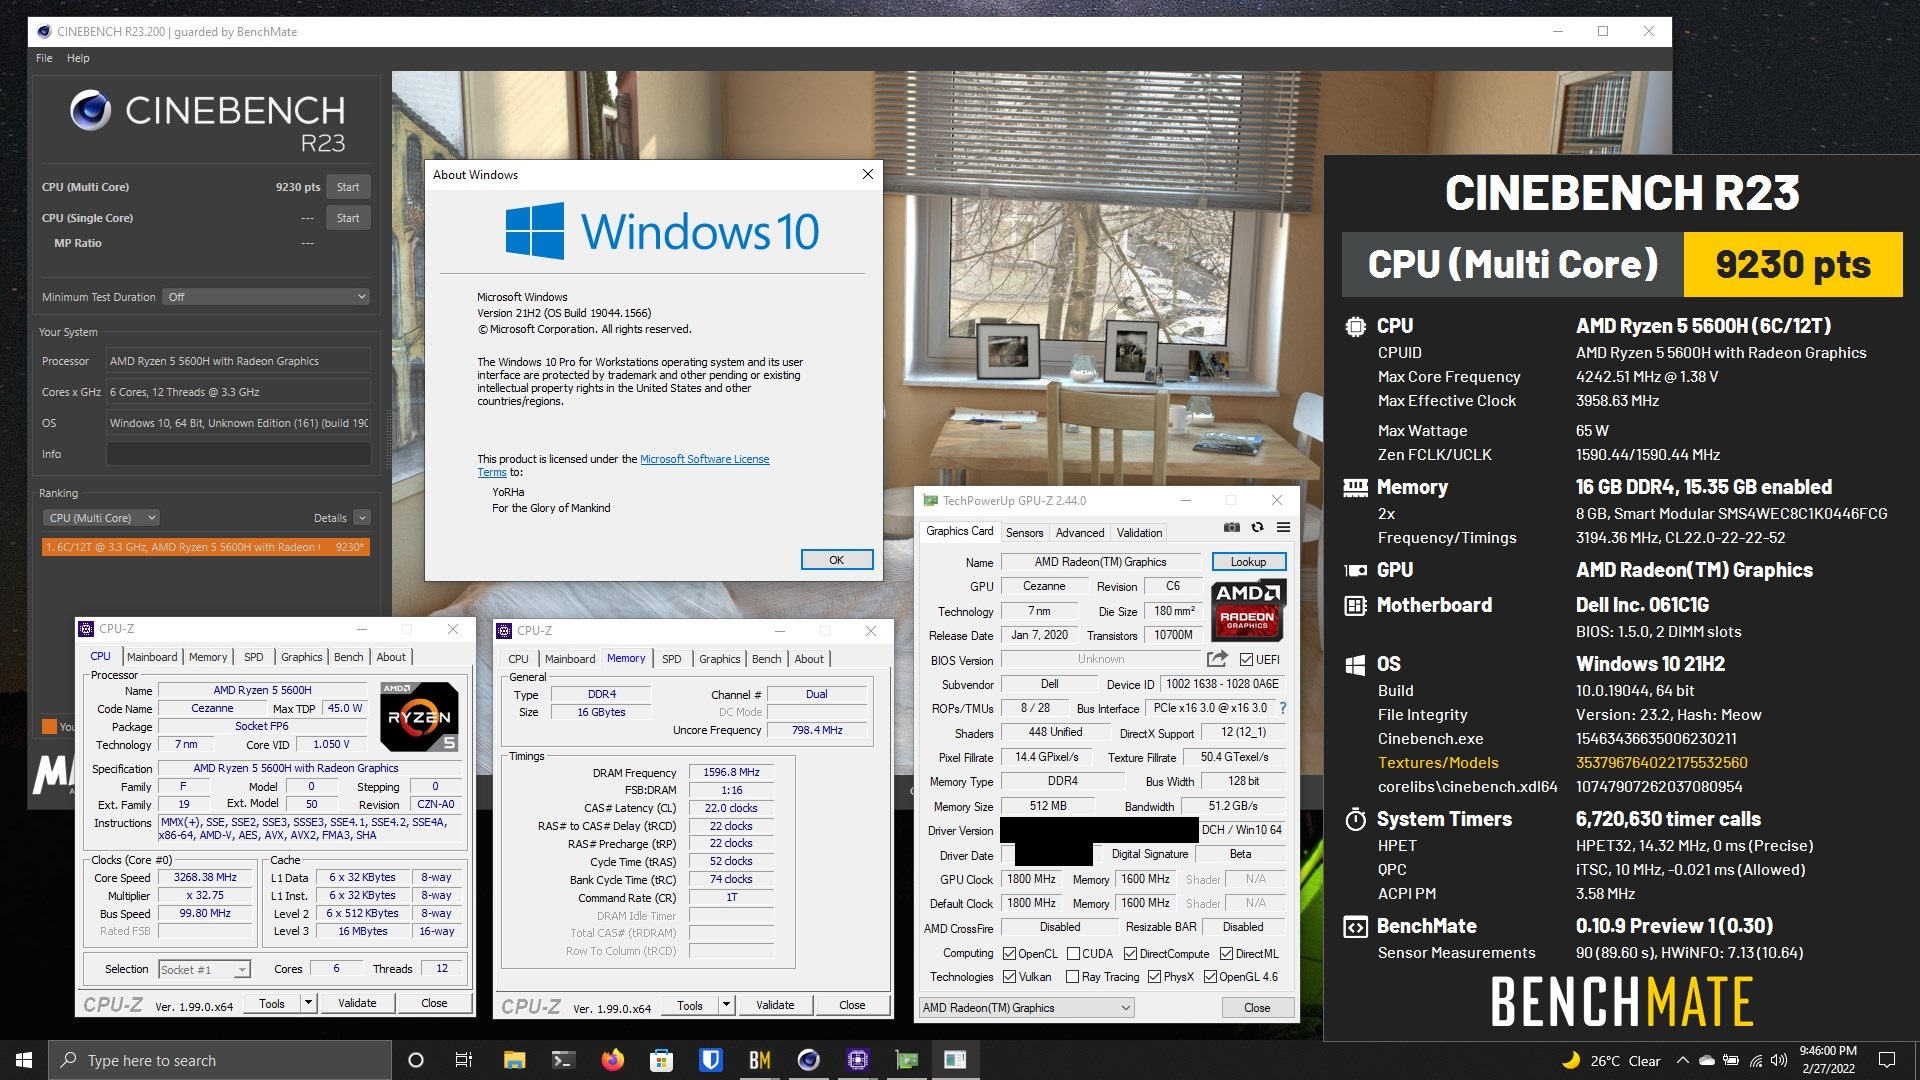Image resolution: width=1920 pixels, height=1080 pixels.
Task: Click the GPU-Z refresh icon
Action: (1257, 527)
